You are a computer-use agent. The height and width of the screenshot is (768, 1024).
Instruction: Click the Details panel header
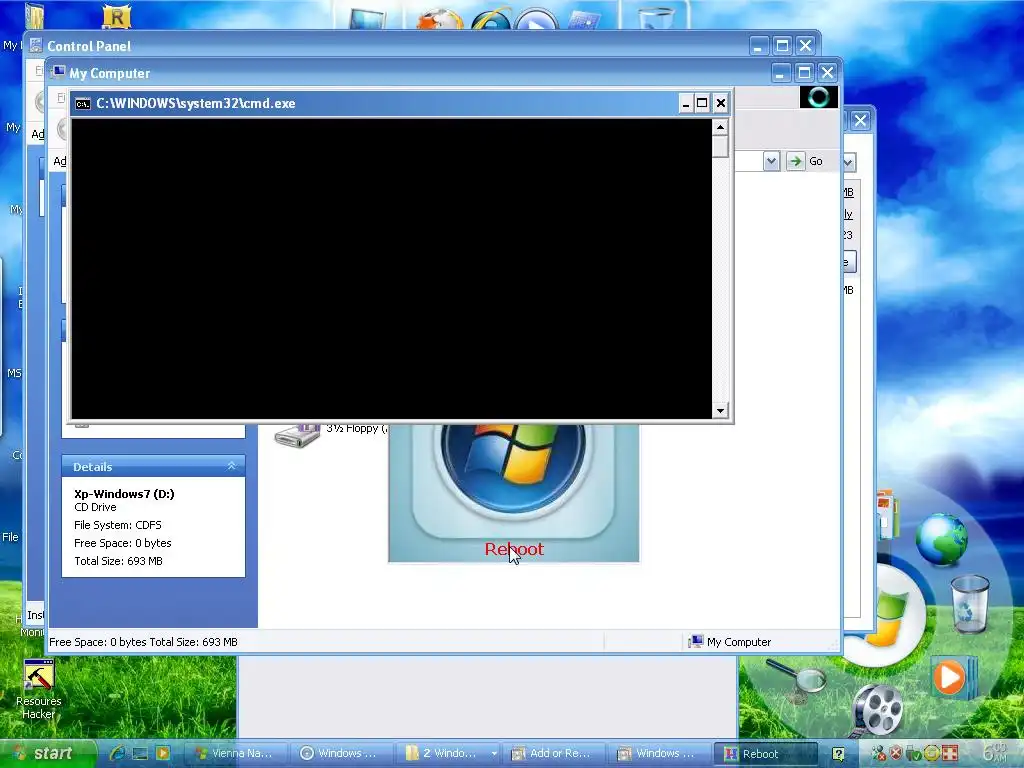pyautogui.click(x=153, y=466)
